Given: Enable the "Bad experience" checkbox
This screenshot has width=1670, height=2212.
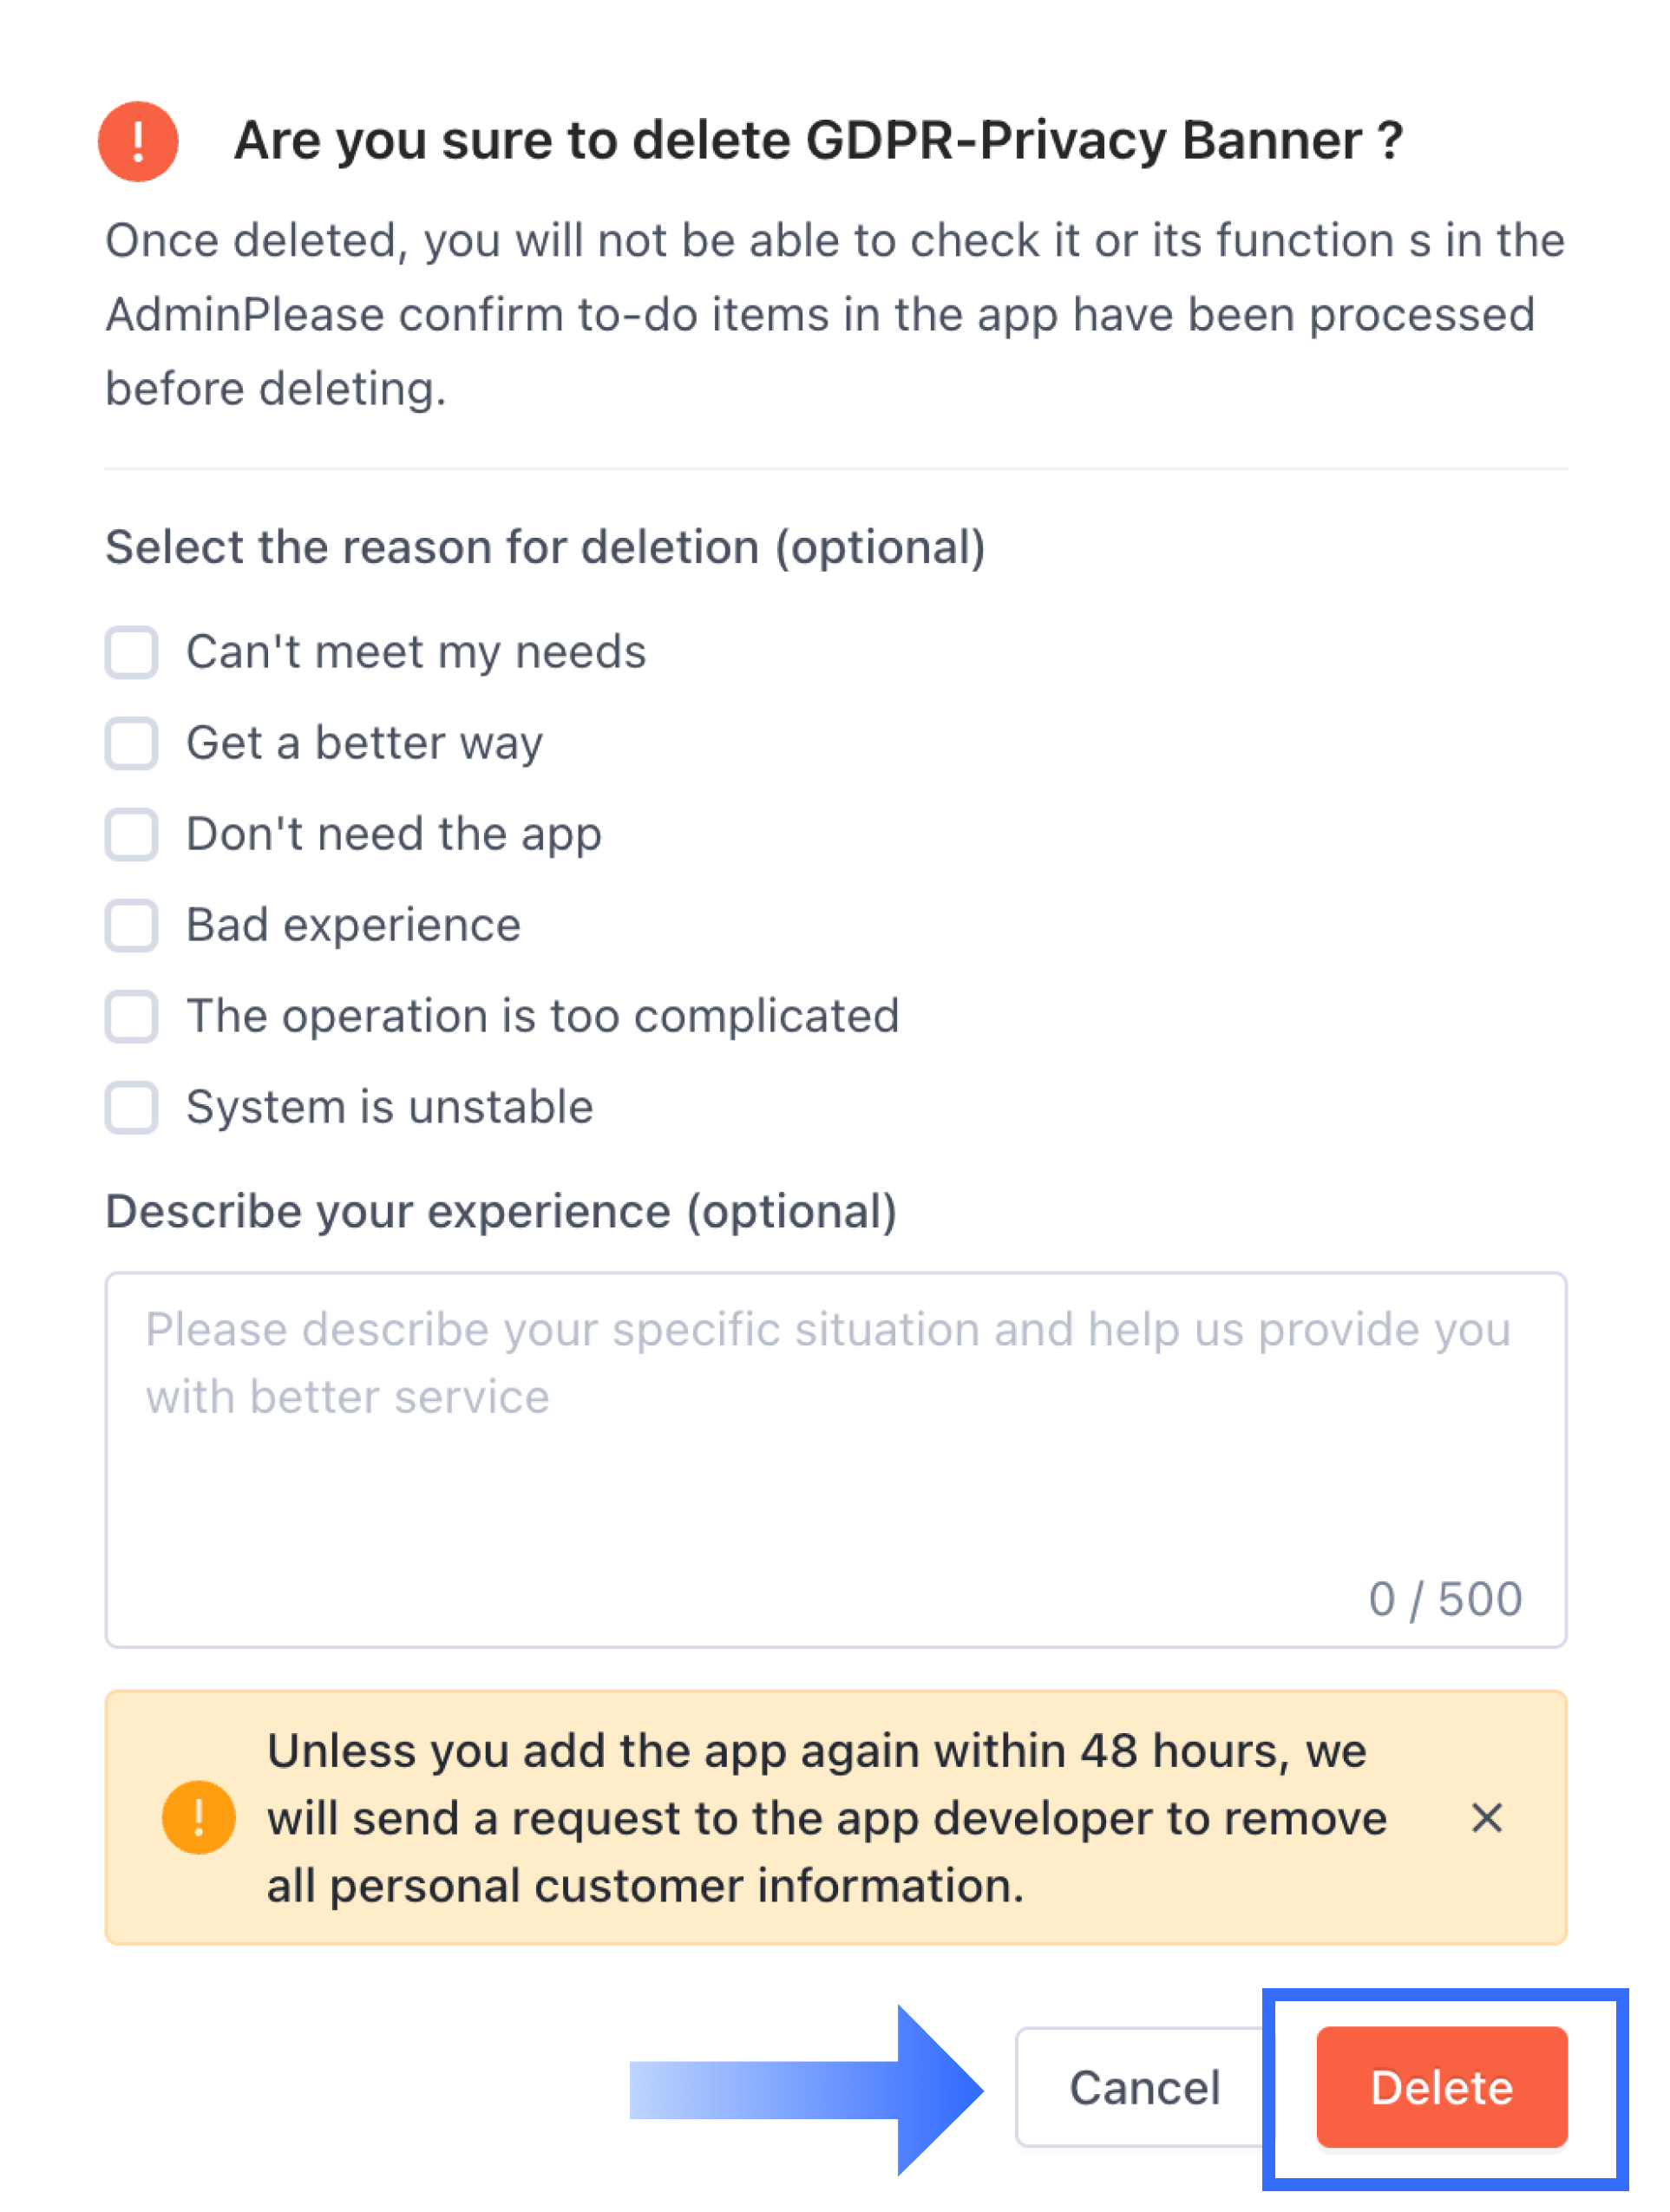Looking at the screenshot, I should click(132, 925).
